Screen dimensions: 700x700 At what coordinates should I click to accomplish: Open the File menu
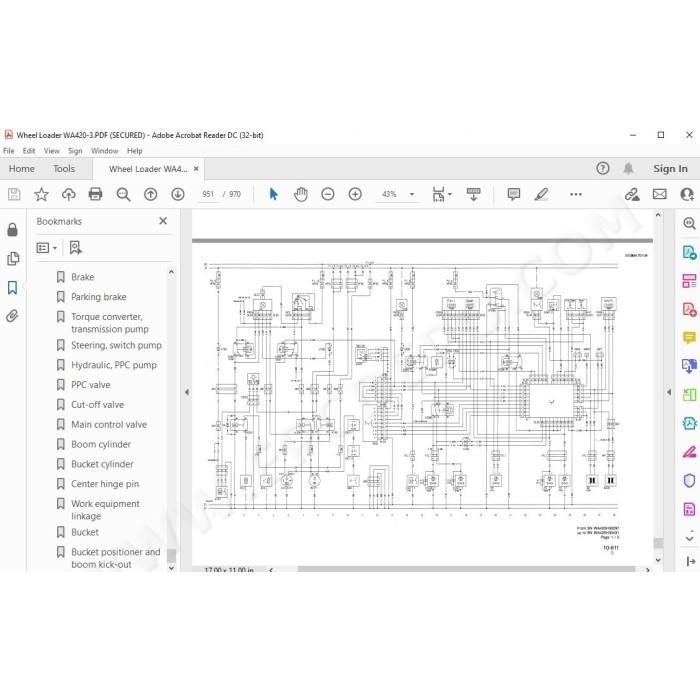[8, 151]
